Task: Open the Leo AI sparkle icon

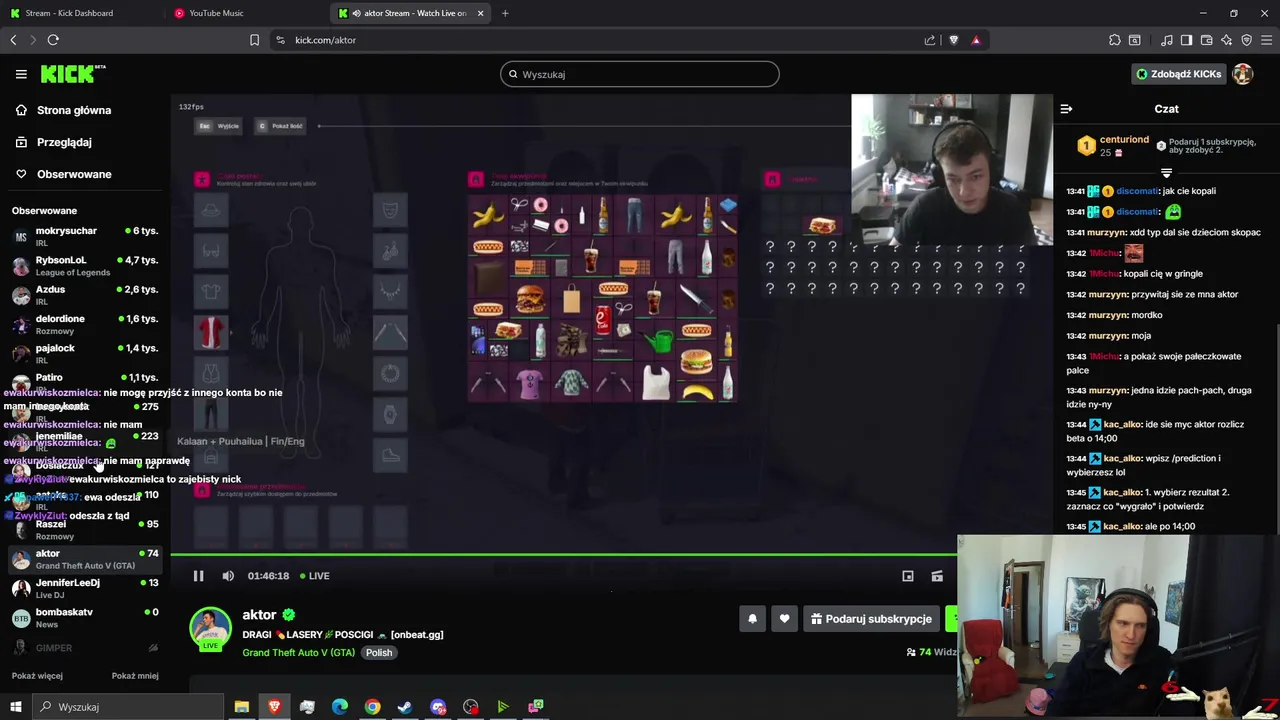Action: [1227, 40]
